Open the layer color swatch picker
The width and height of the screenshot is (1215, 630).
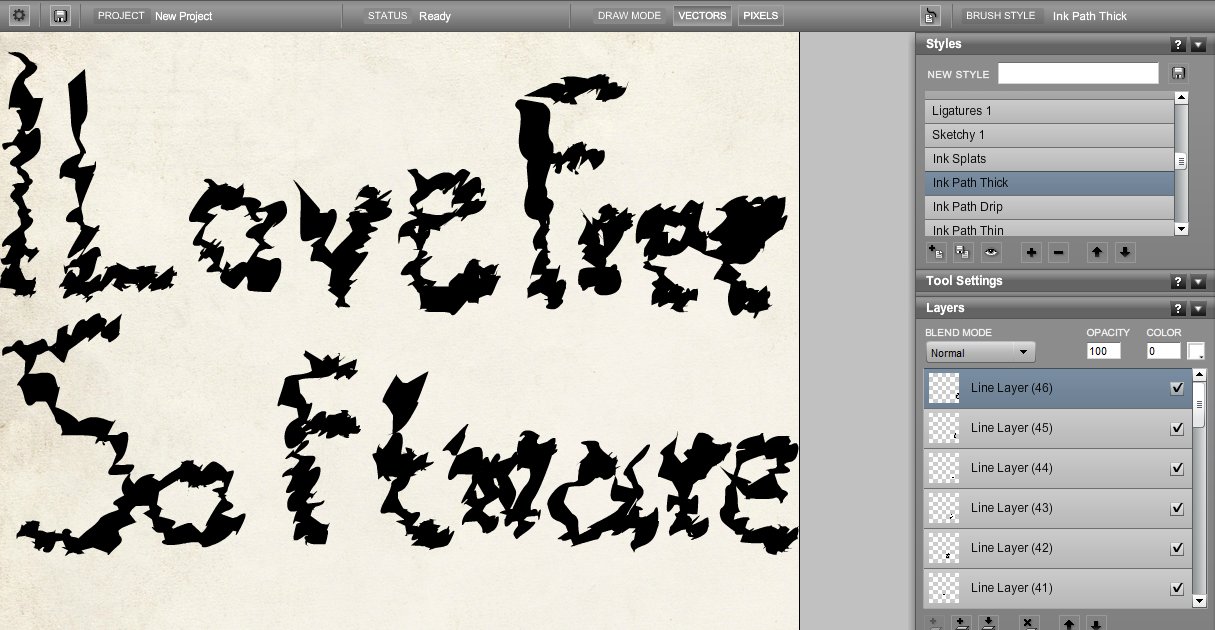[x=1196, y=351]
